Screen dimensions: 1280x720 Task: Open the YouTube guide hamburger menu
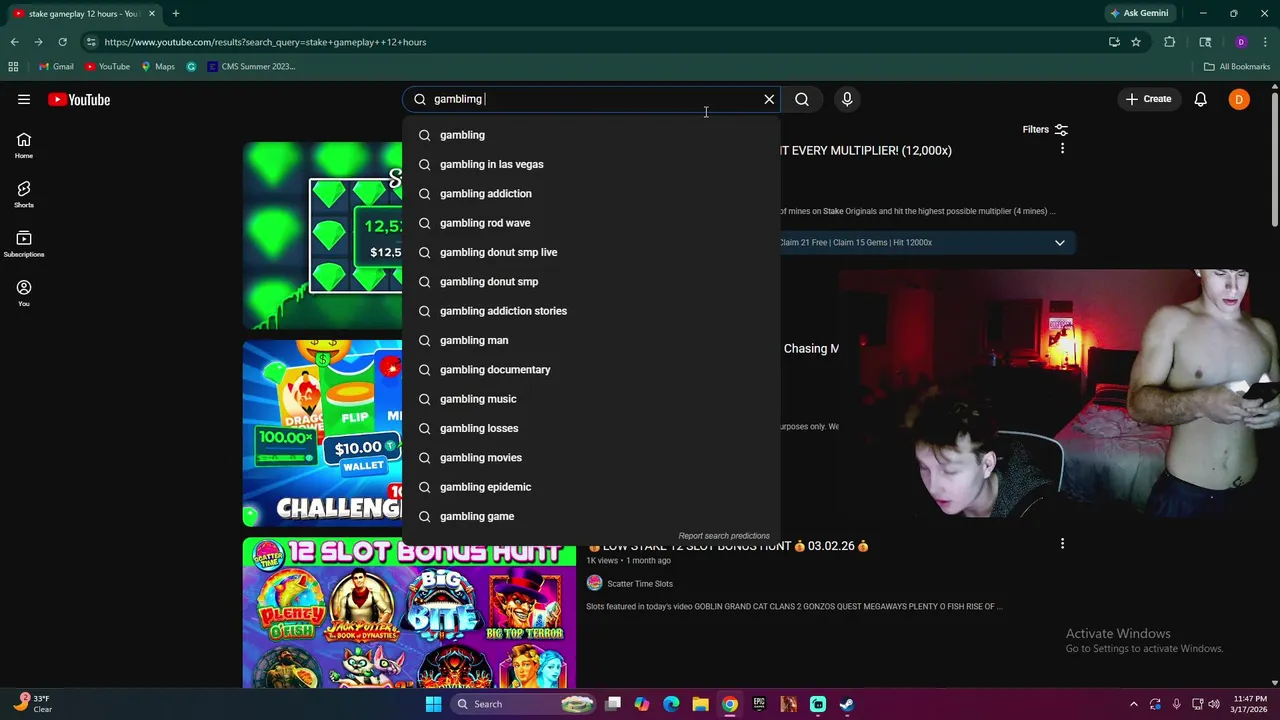point(24,99)
